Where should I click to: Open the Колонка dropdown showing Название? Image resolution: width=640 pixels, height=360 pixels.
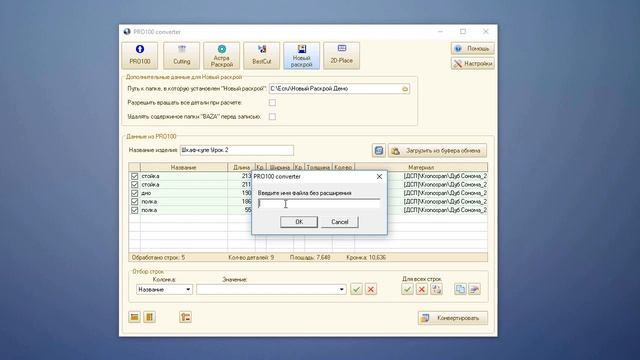coord(164,289)
